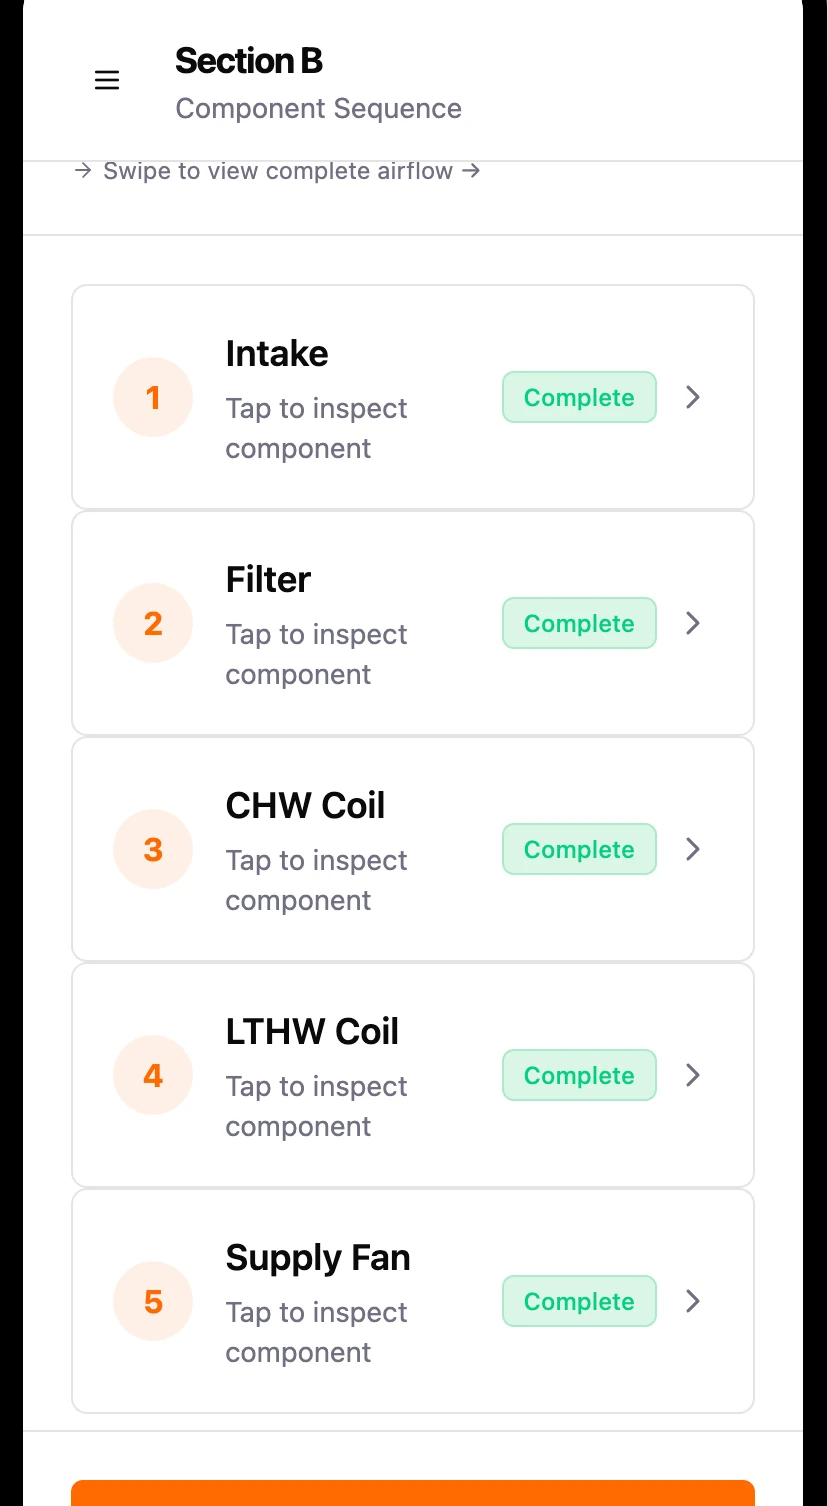Expand the LTHW Coil chevron
This screenshot has width=828, height=1506.
pyautogui.click(x=693, y=1076)
